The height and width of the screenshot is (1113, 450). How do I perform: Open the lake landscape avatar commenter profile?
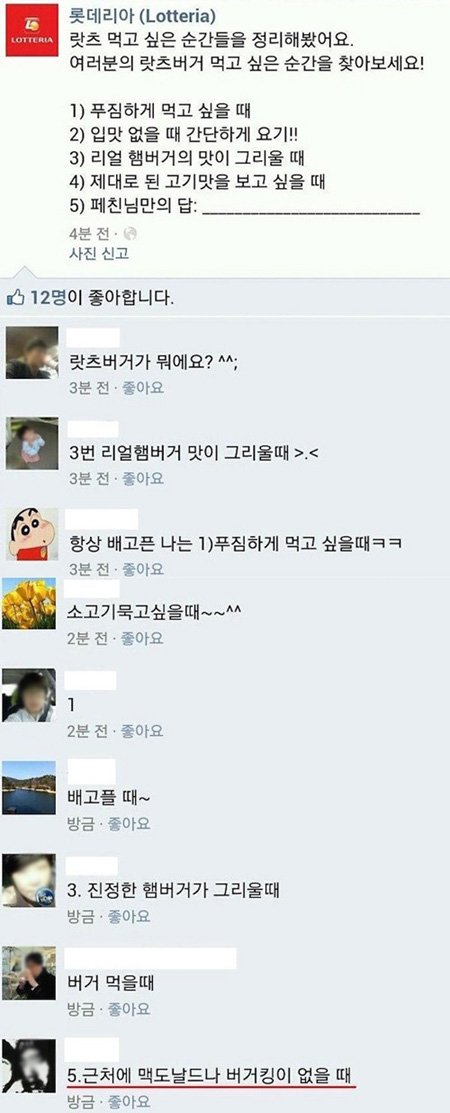pyautogui.click(x=28, y=788)
